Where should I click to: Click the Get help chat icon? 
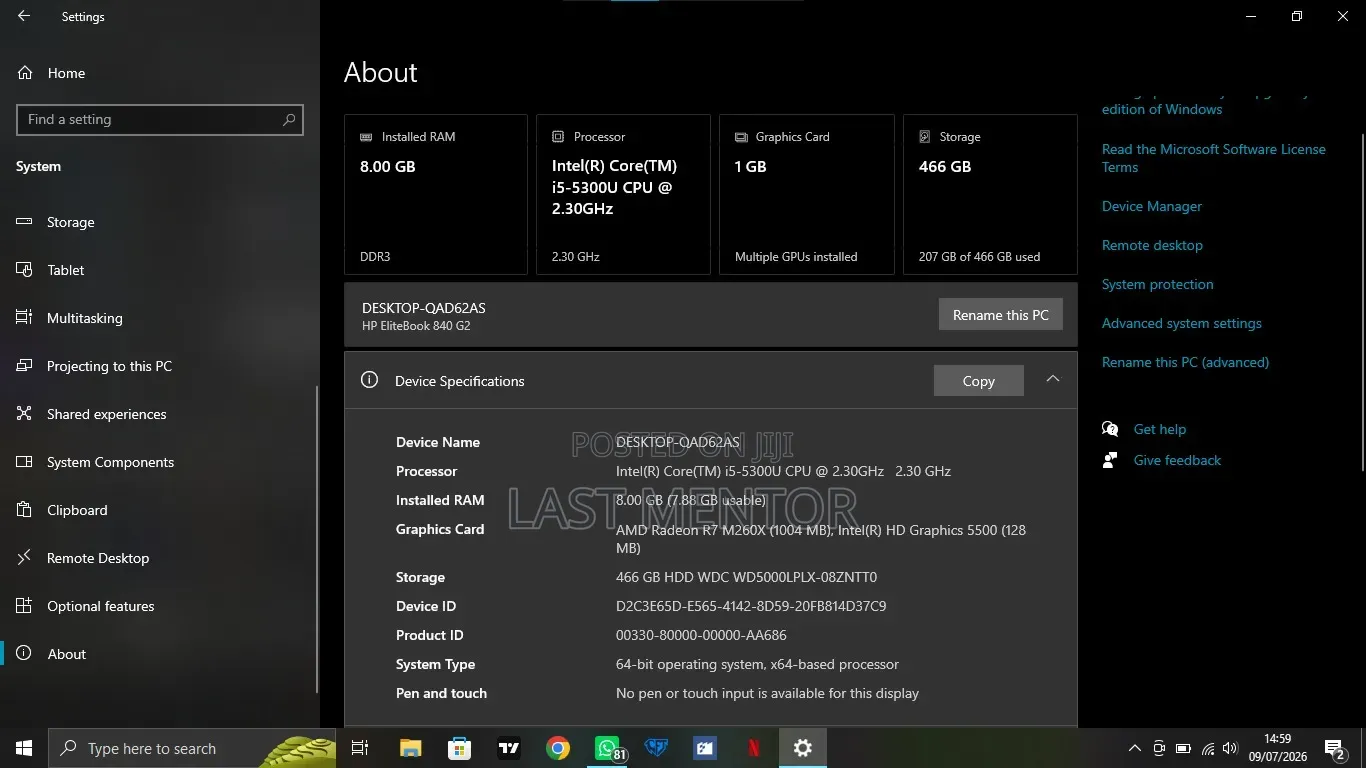1110,429
